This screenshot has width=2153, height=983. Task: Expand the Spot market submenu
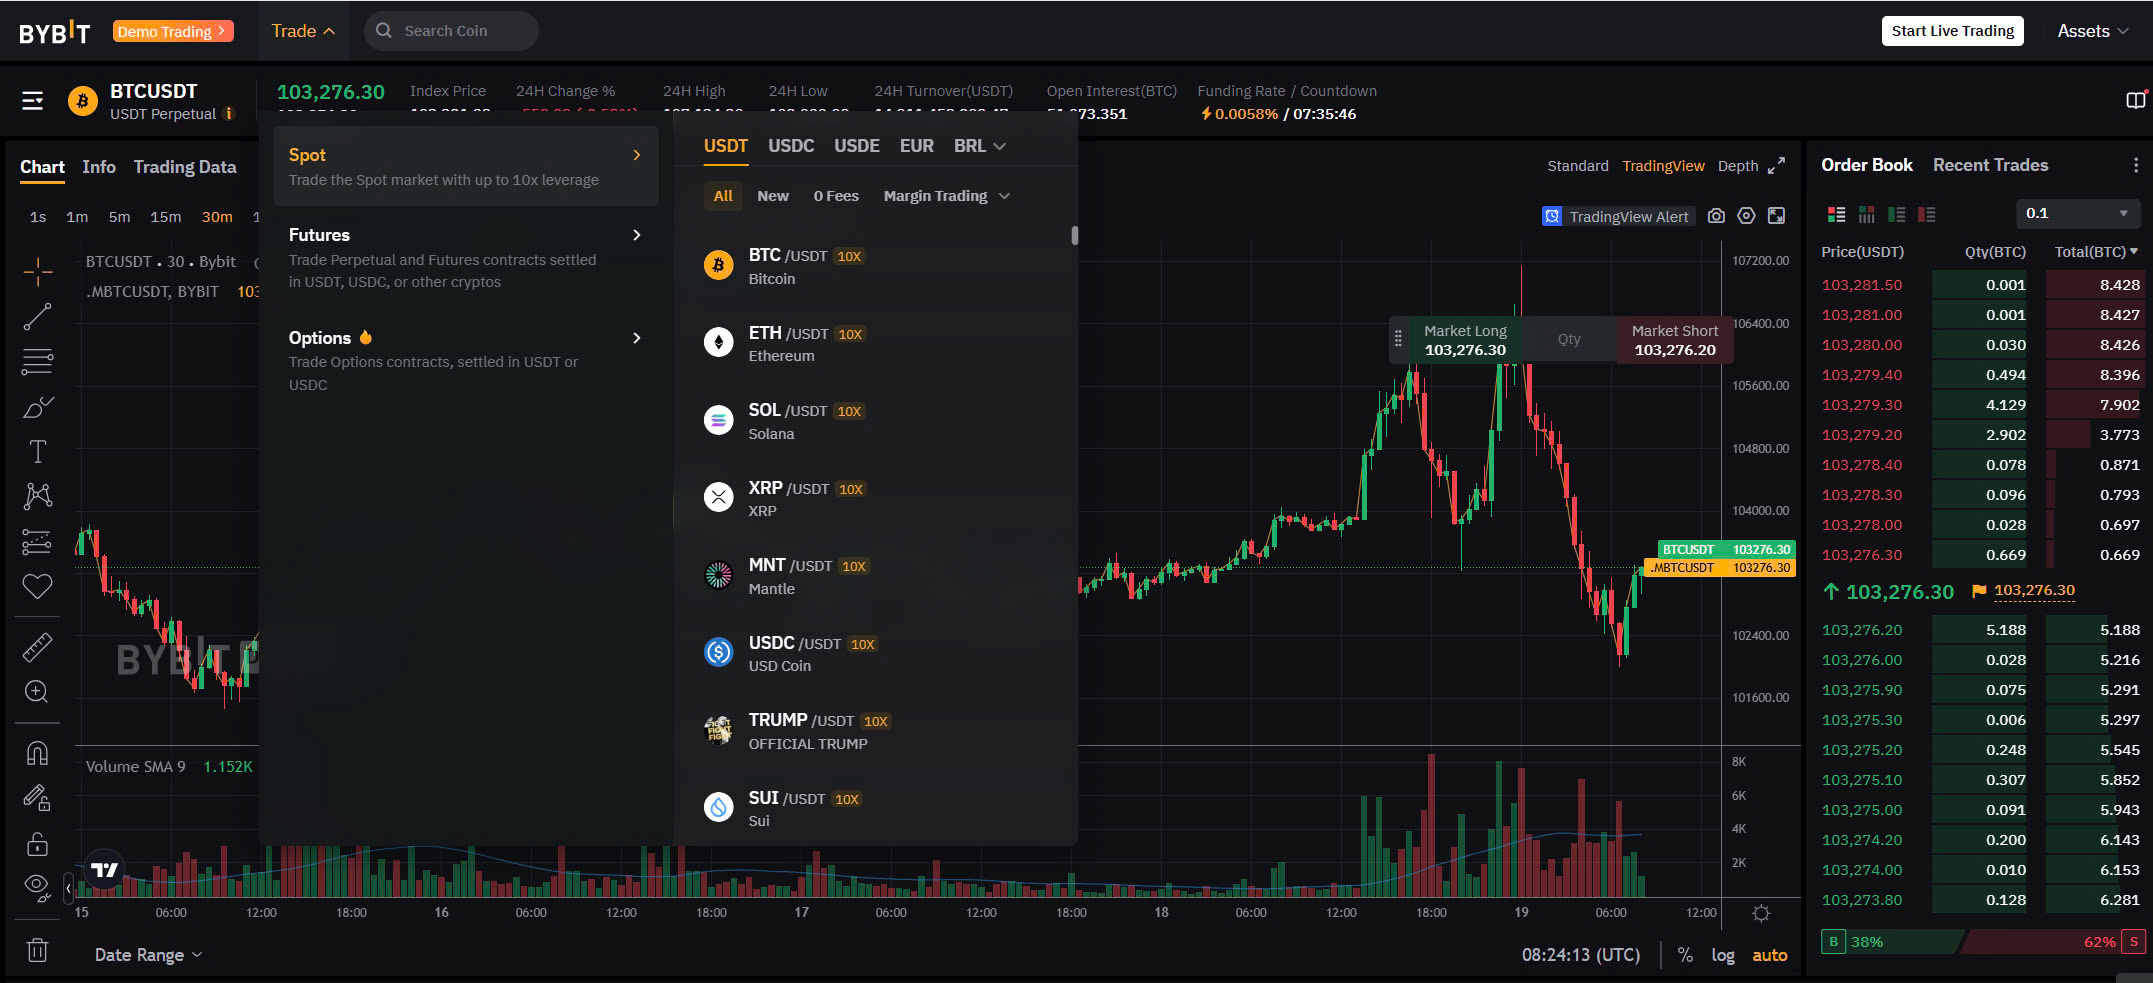(x=466, y=167)
